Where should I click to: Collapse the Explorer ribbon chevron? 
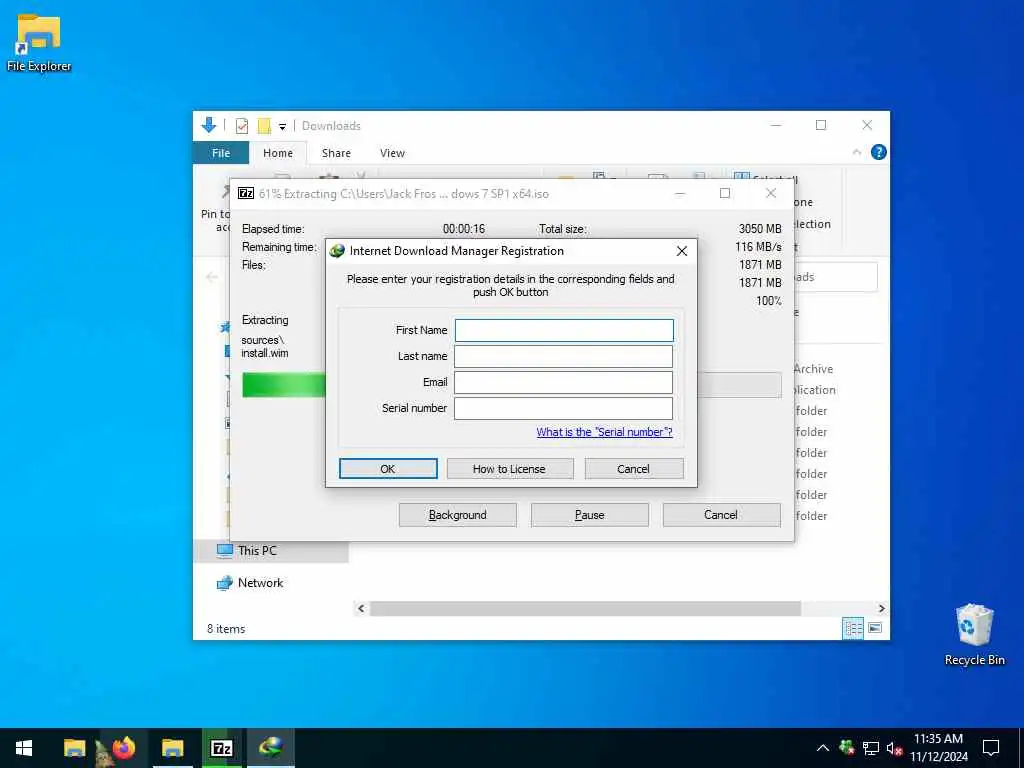pyautogui.click(x=857, y=152)
